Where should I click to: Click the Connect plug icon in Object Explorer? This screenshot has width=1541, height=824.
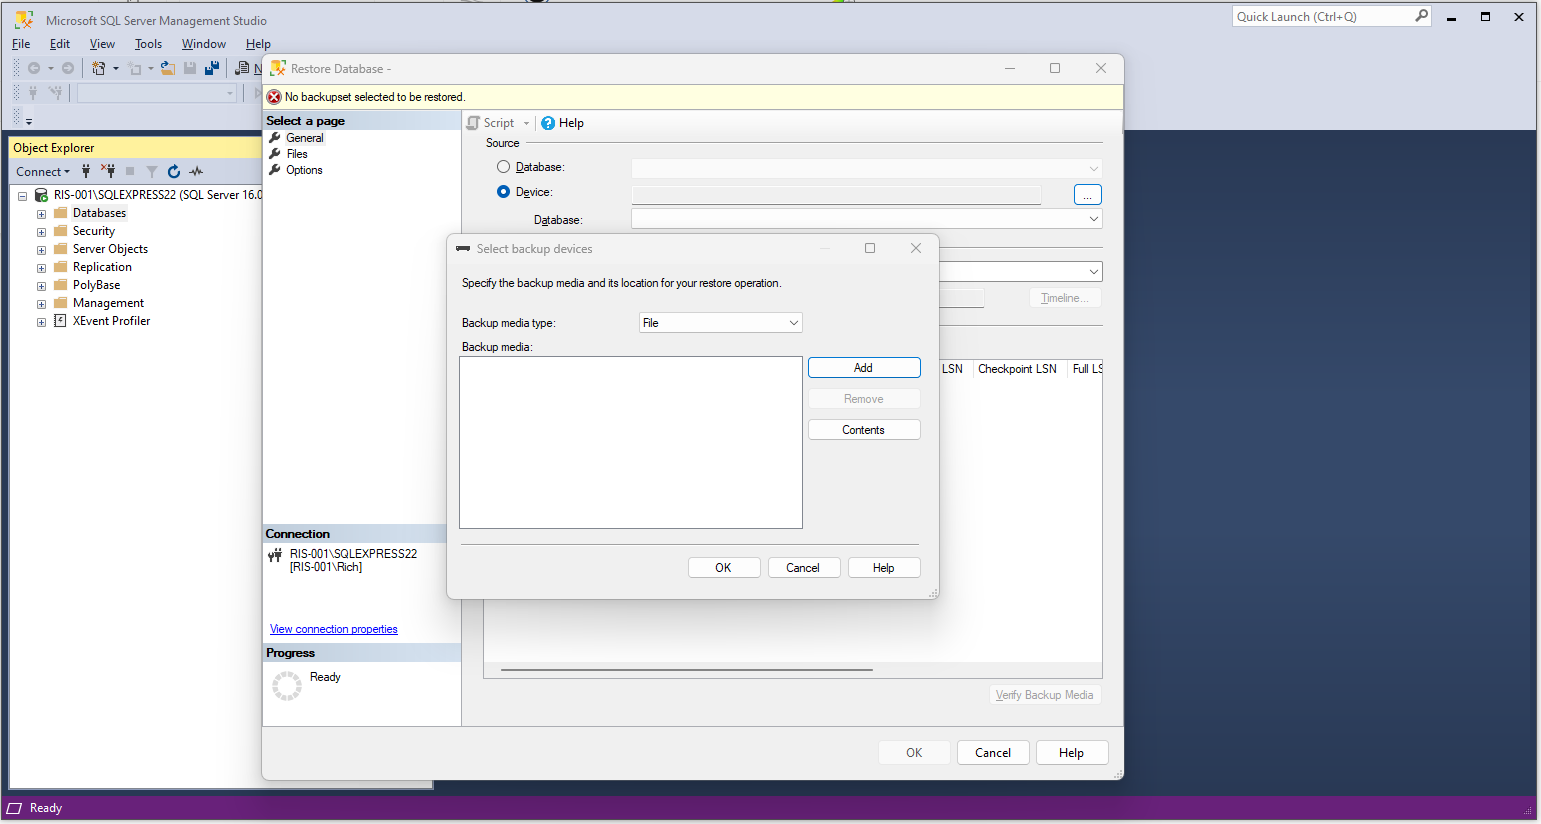[x=86, y=171]
